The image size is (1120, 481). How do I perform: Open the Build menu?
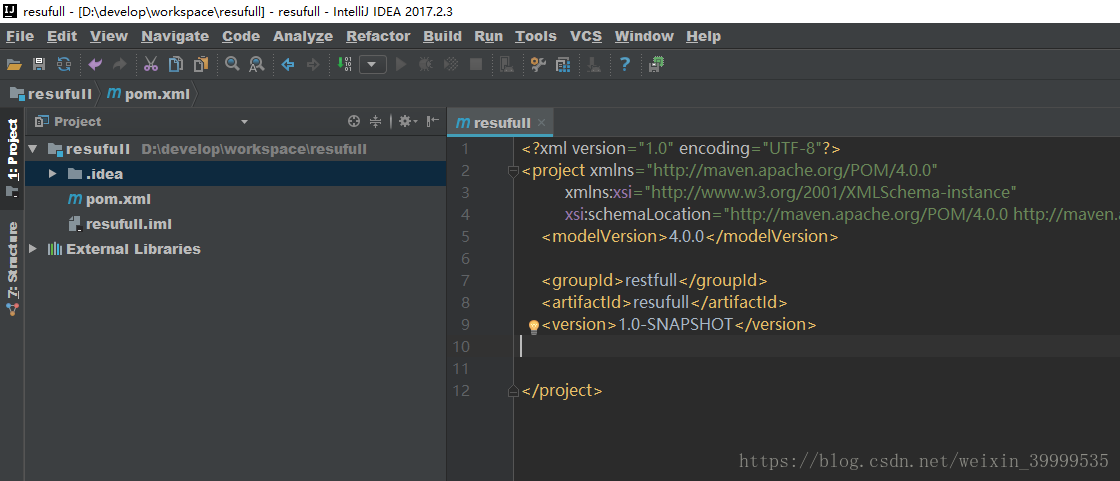pyautogui.click(x=442, y=36)
